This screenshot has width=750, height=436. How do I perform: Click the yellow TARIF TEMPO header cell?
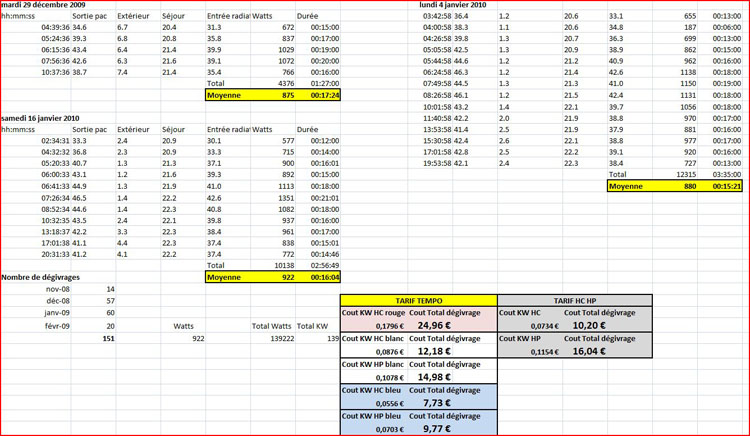[417, 299]
